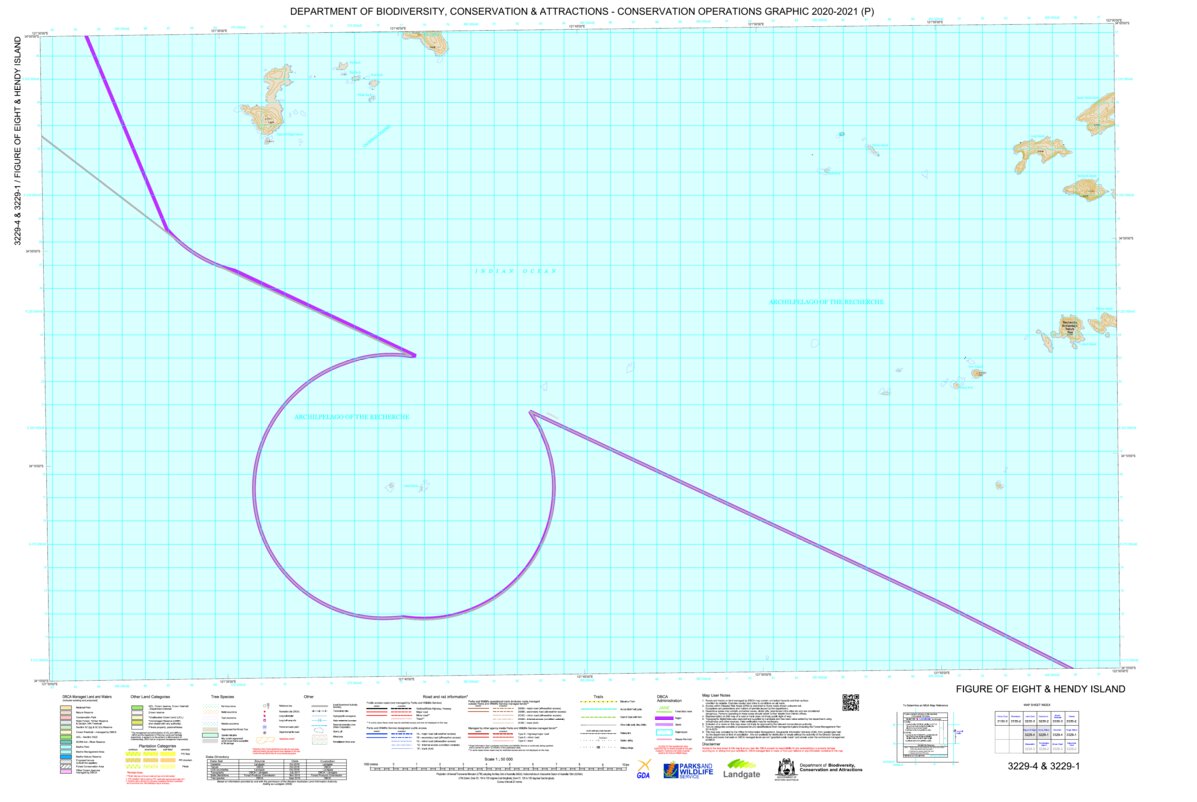Select highlighted sheet 3229-4 in Map Sheet Index

click(1031, 733)
